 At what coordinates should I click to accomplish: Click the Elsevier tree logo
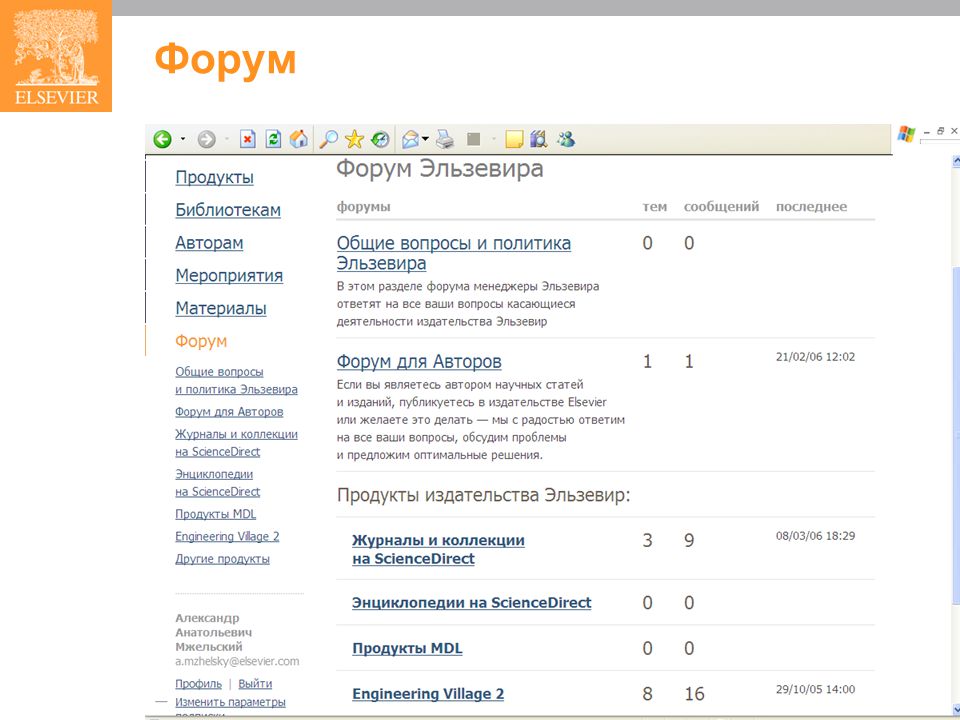[56, 56]
